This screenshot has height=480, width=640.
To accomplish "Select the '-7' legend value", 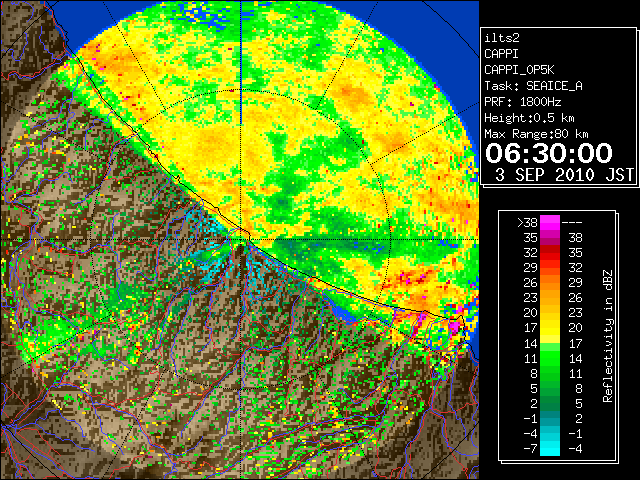I will (x=530, y=448).
